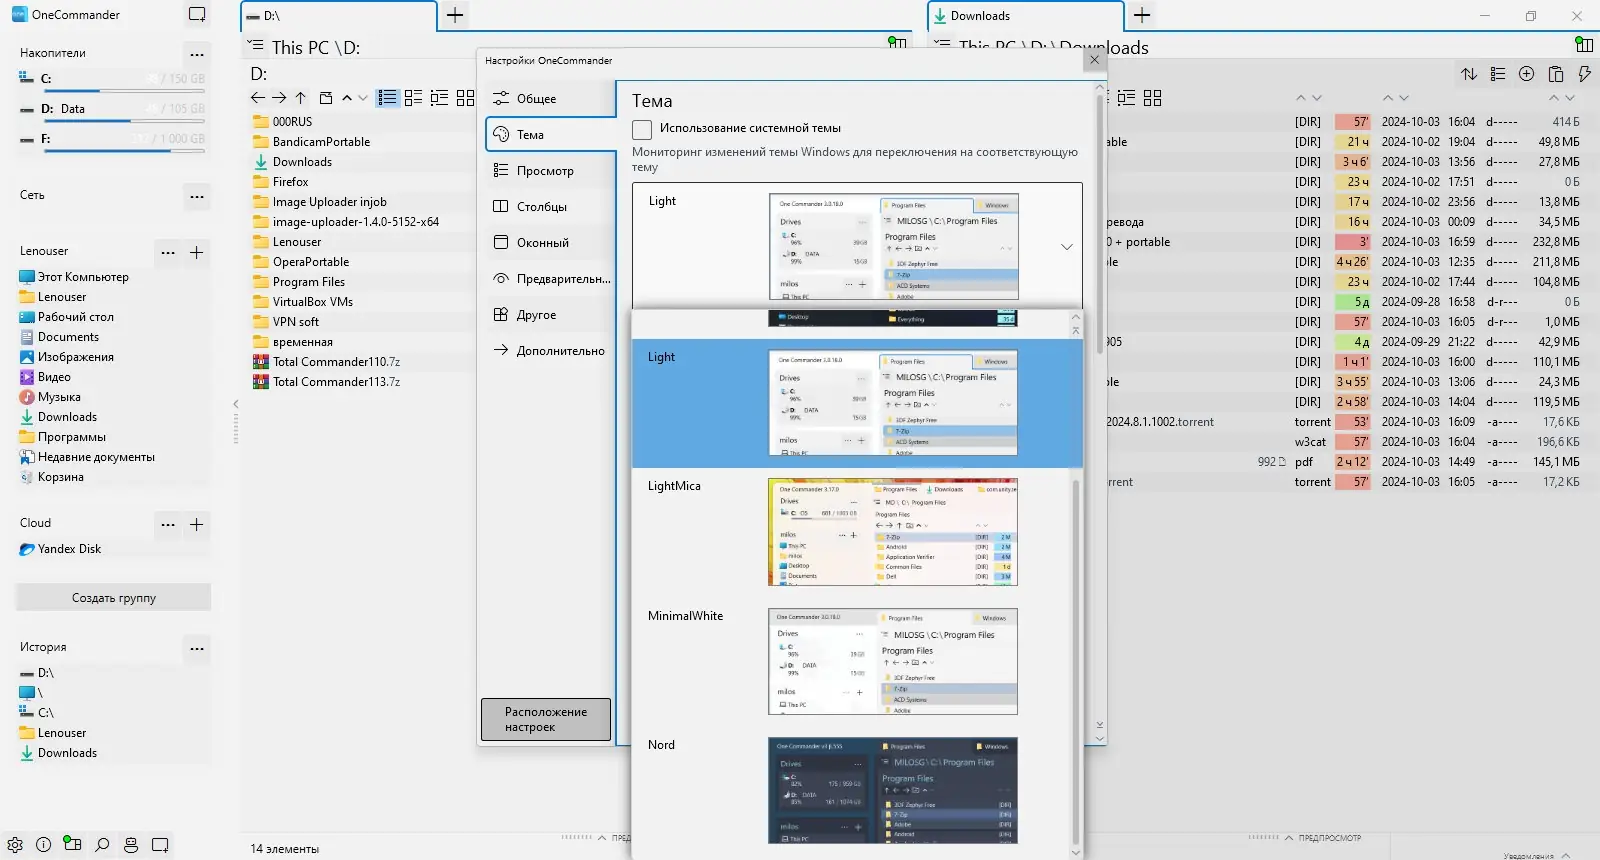Image resolution: width=1600 pixels, height=860 pixels.
Task: Open the Столбцы settings section
Action: tap(551, 207)
